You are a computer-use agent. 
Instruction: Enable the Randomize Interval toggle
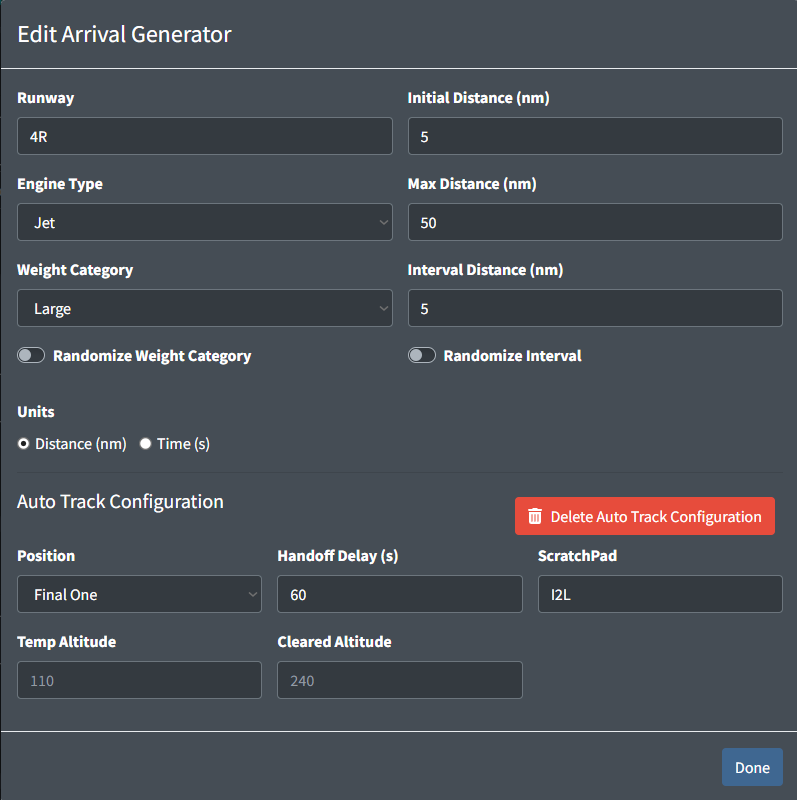tap(422, 355)
